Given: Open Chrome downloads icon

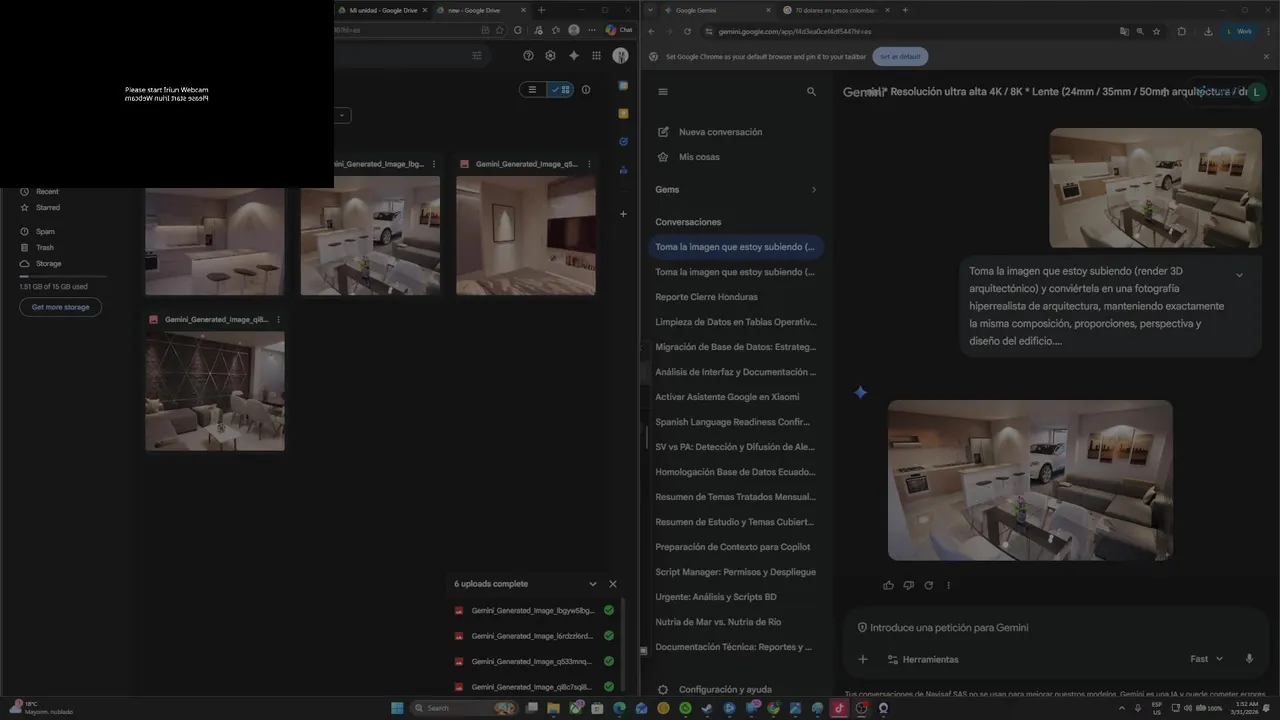Looking at the screenshot, I should pos(1208,31).
